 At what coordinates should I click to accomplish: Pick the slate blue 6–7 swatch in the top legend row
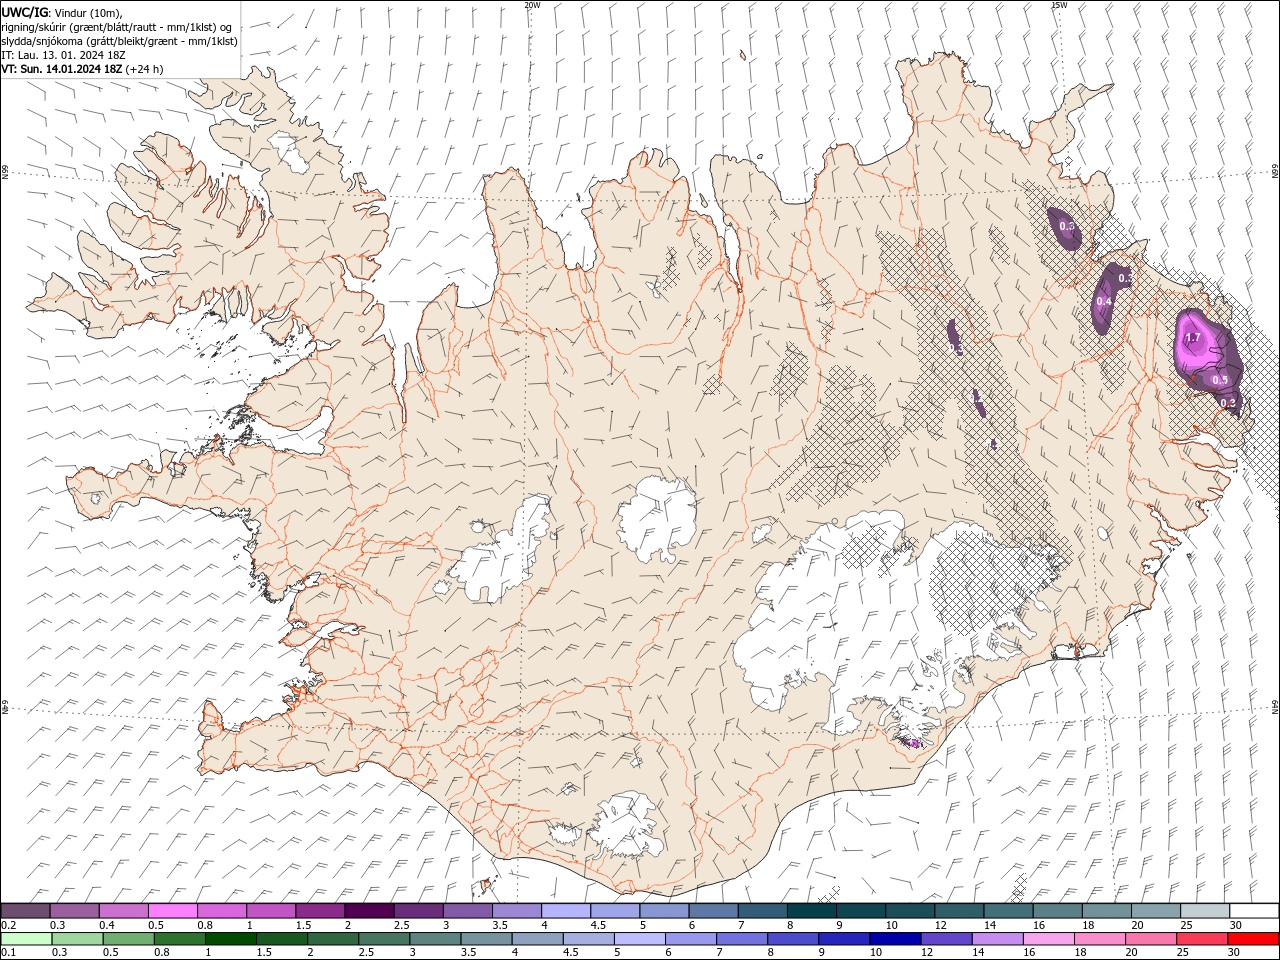click(x=714, y=911)
